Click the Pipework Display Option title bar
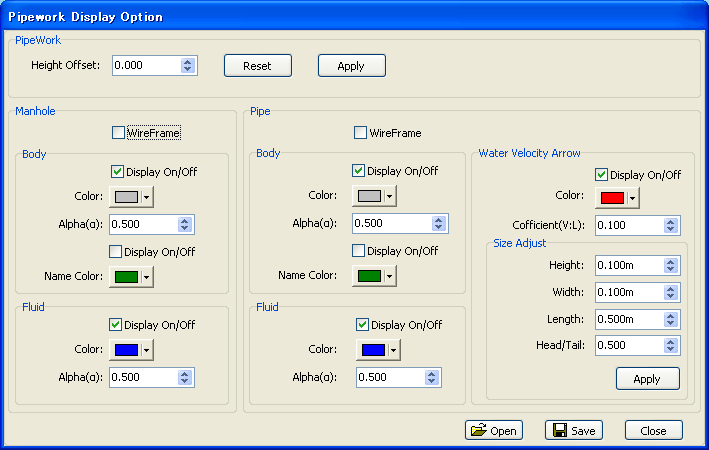This screenshot has height=450, width=709. click(354, 16)
